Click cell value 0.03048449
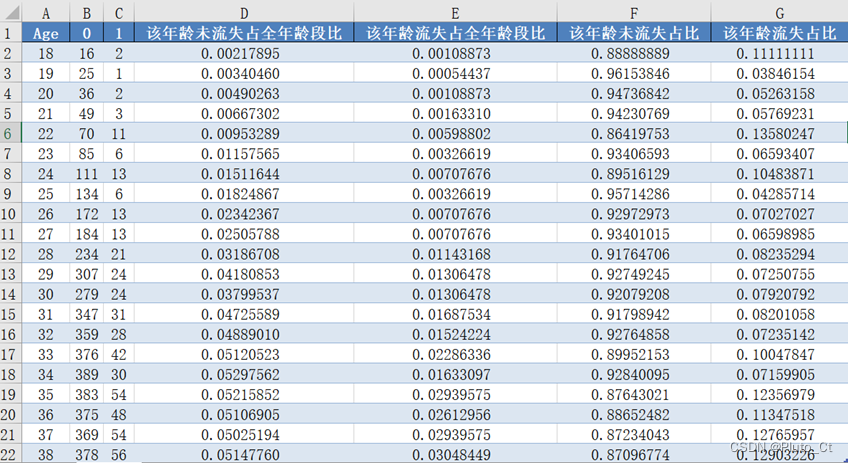The image size is (848, 463). point(455,454)
